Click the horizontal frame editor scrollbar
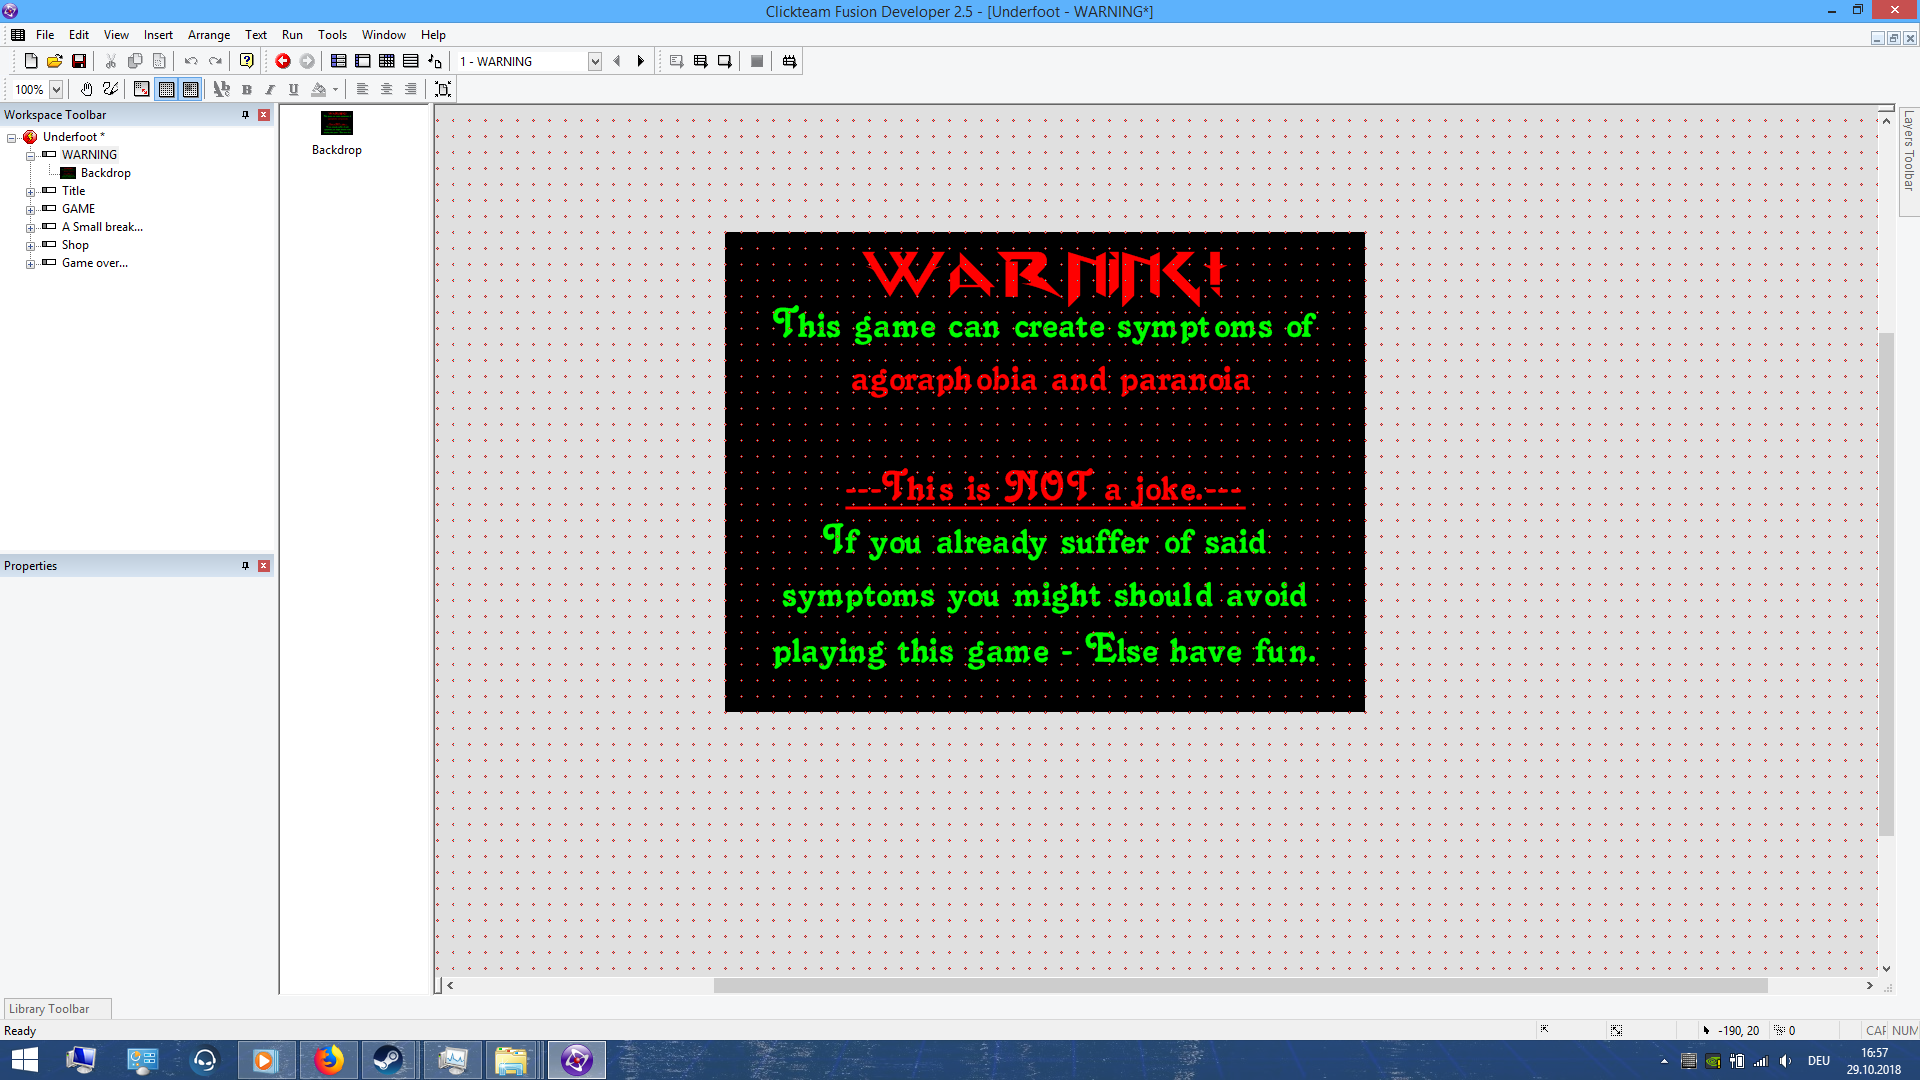 point(1240,986)
